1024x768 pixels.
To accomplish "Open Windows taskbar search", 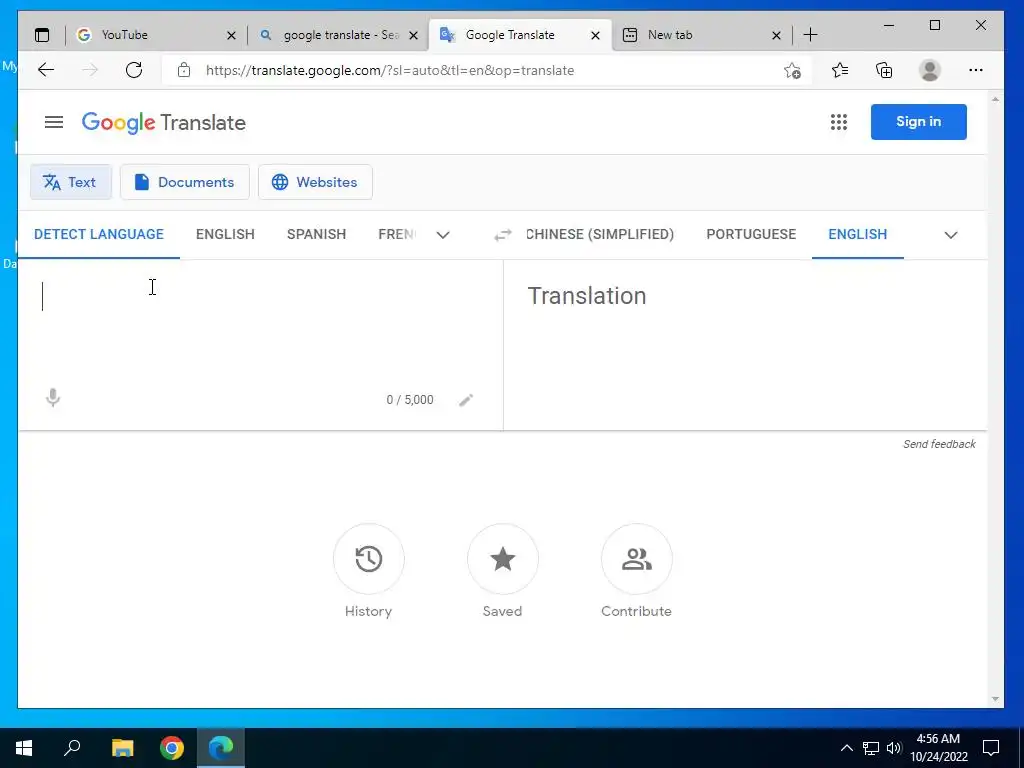I will (72, 748).
